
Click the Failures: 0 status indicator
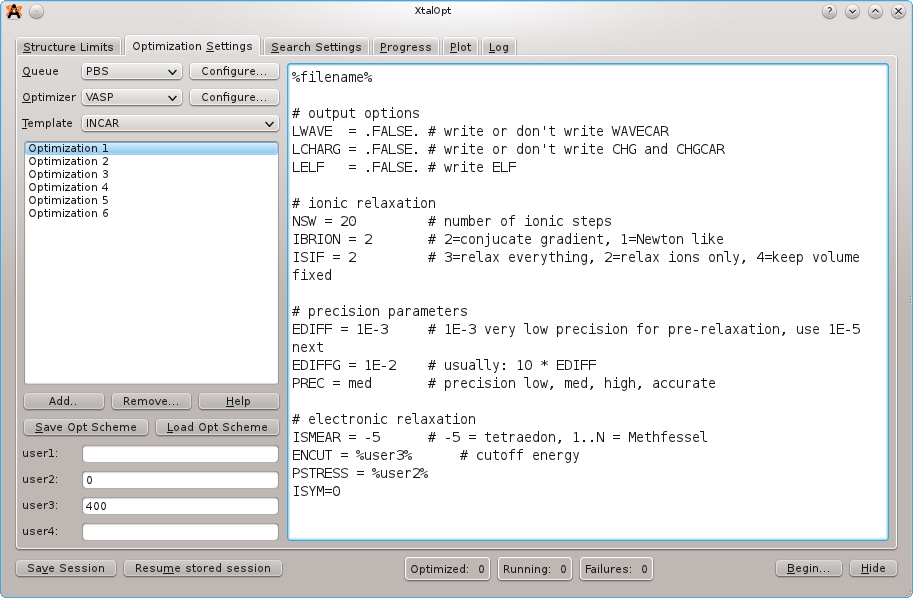coord(616,569)
